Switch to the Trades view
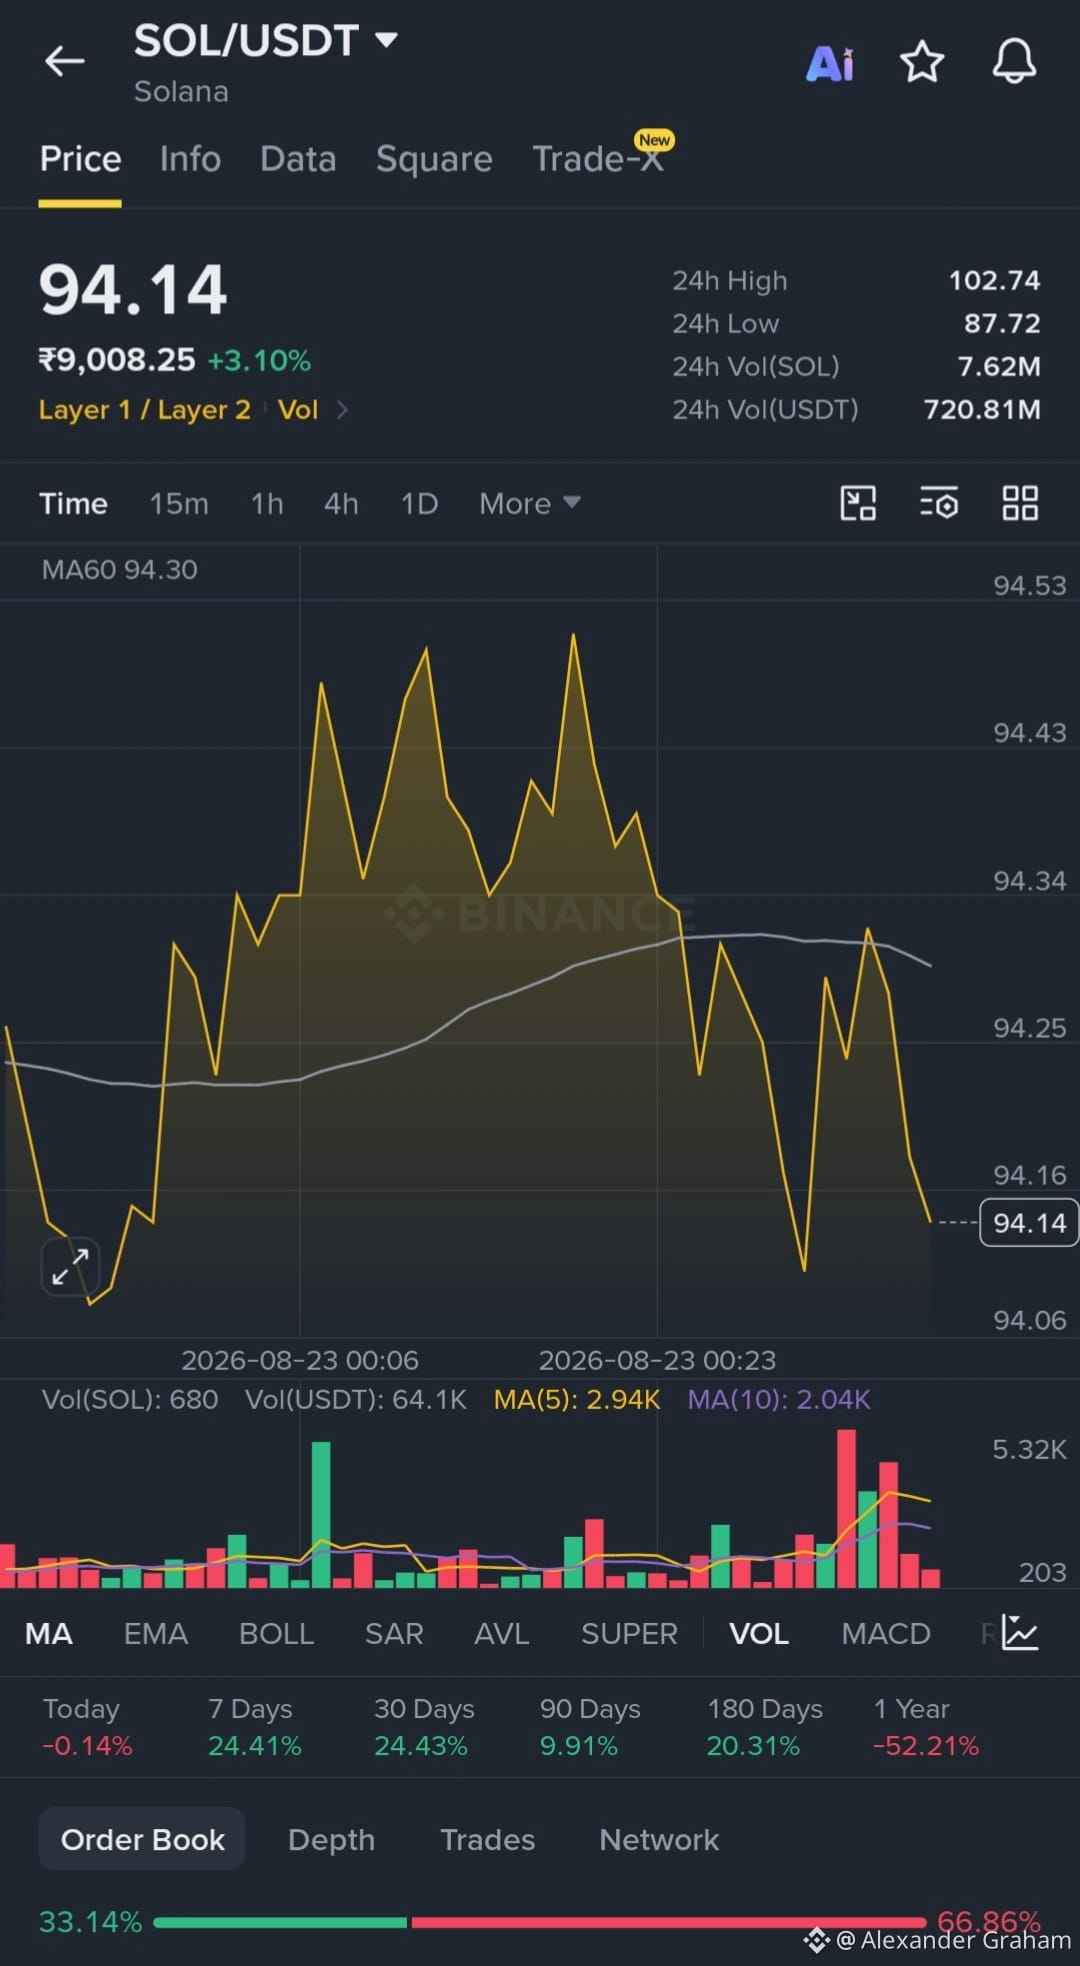The image size is (1080, 1966). [487, 1840]
